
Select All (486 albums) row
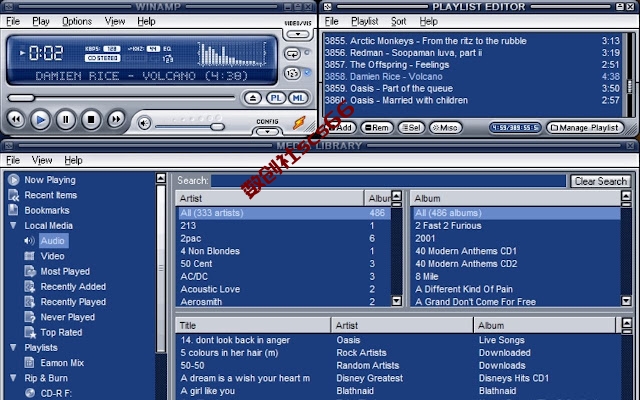[x=516, y=213]
